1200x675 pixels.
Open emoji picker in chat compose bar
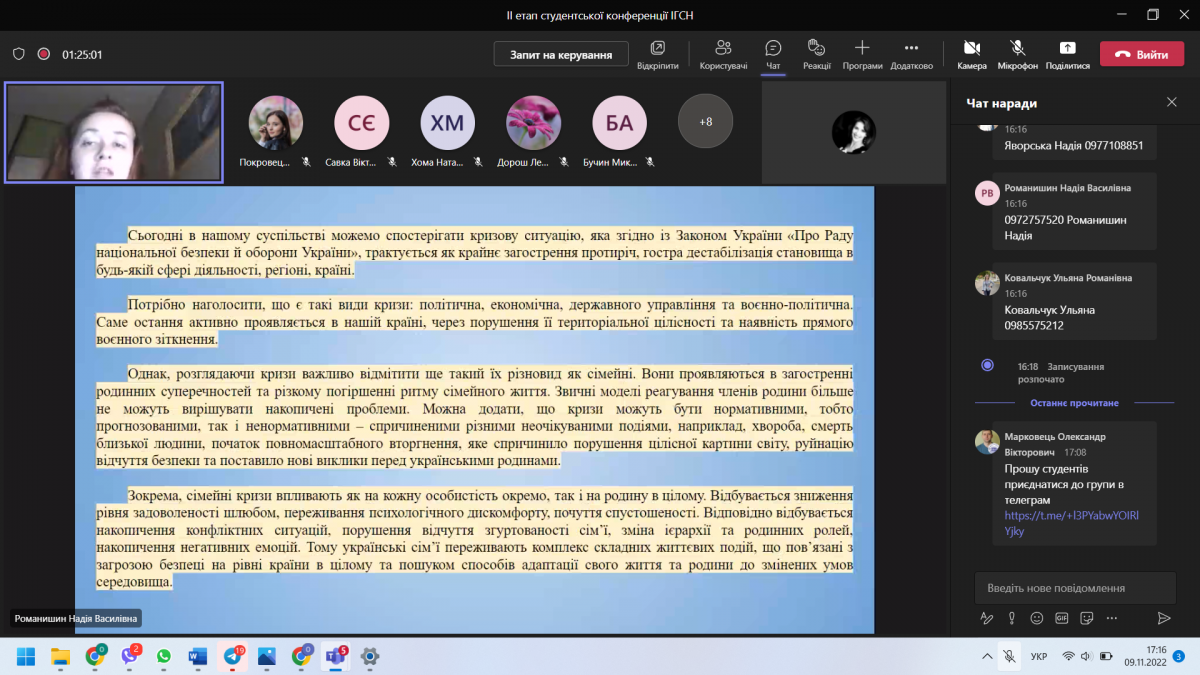(1037, 618)
